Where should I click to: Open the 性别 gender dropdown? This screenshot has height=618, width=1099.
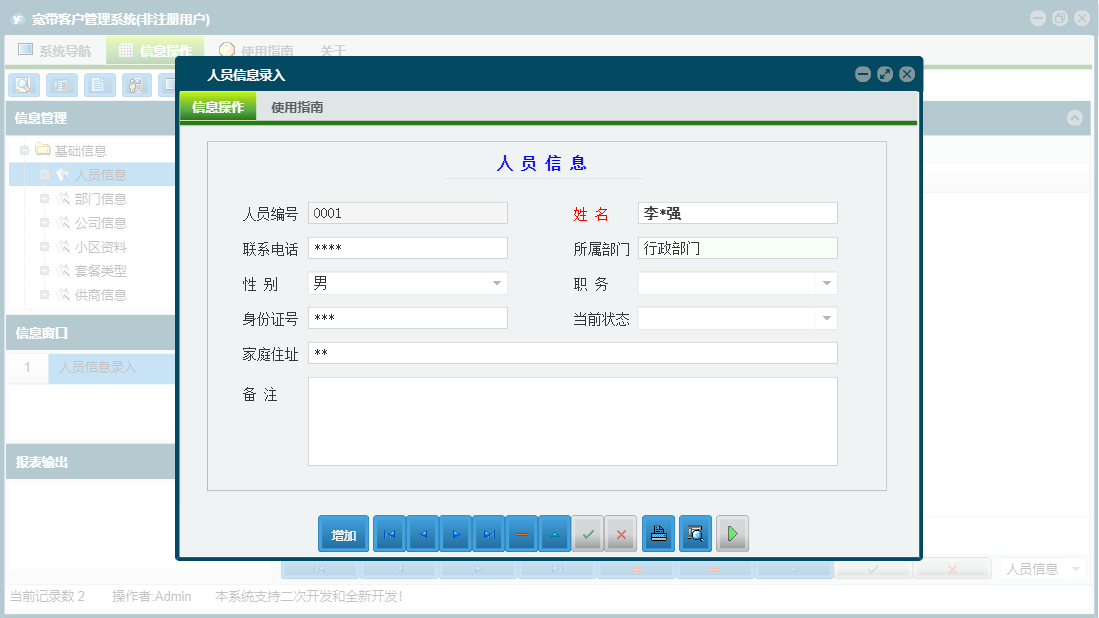(496, 283)
